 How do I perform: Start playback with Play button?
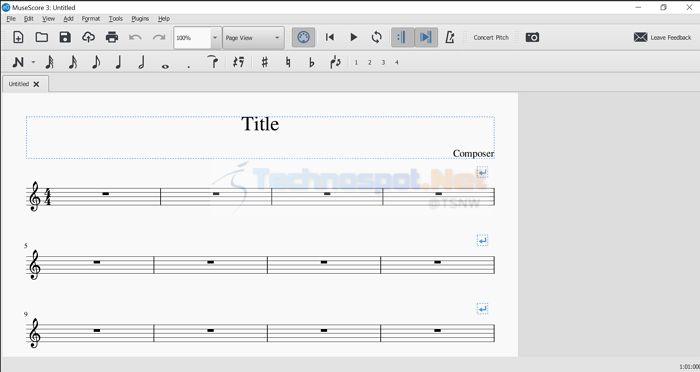pyautogui.click(x=353, y=38)
